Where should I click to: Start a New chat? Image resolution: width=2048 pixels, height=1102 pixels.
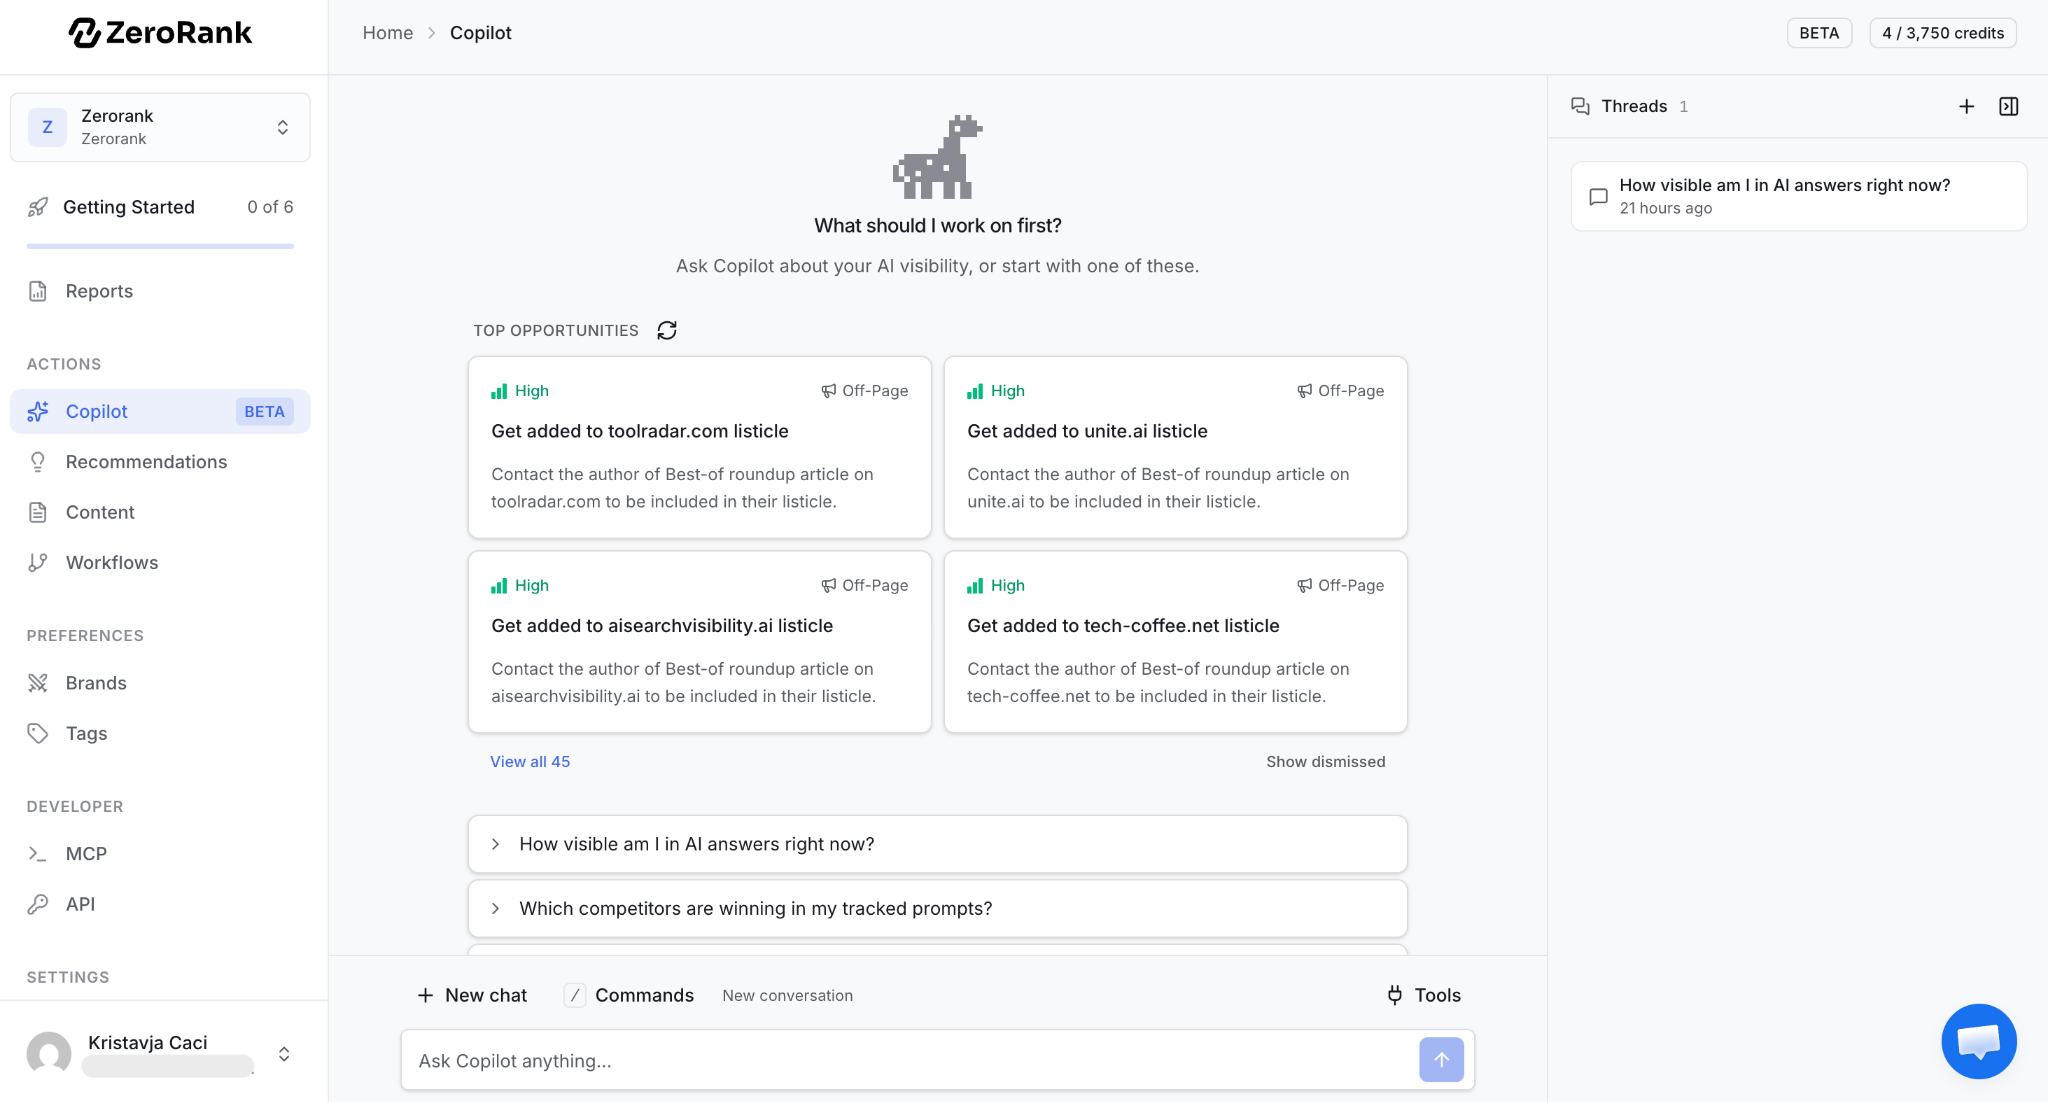472,995
